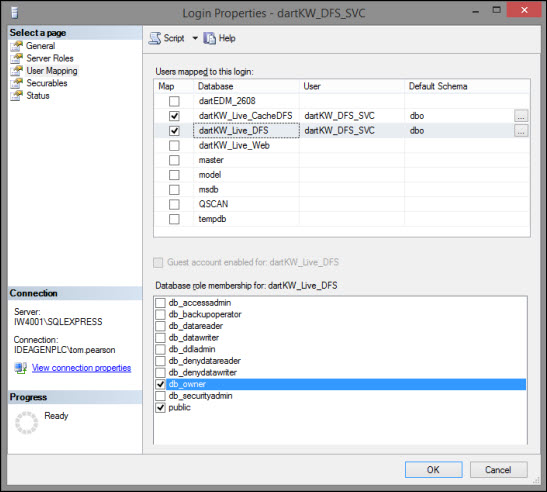
Task: Click the Cancel button
Action: pos(498,470)
